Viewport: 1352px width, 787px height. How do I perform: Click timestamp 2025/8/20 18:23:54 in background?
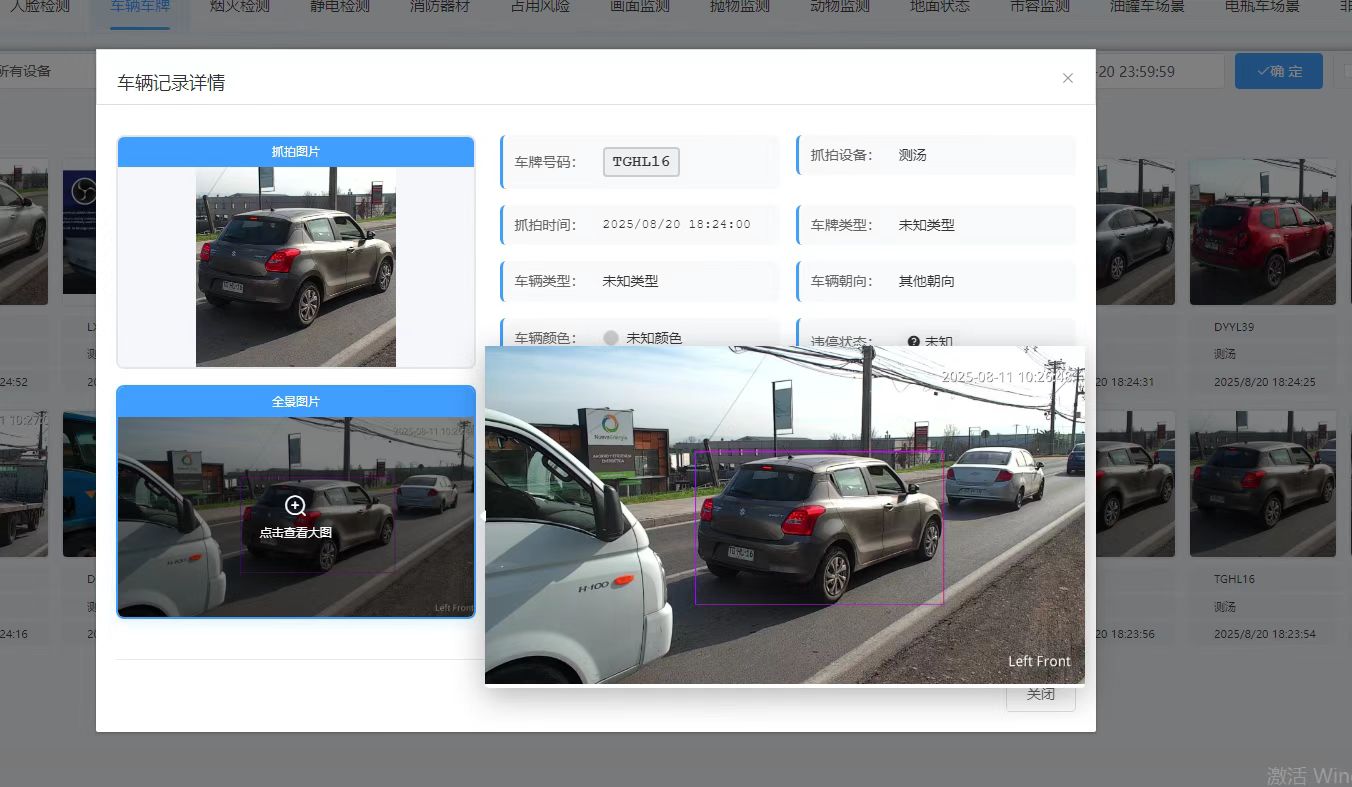pos(1265,634)
